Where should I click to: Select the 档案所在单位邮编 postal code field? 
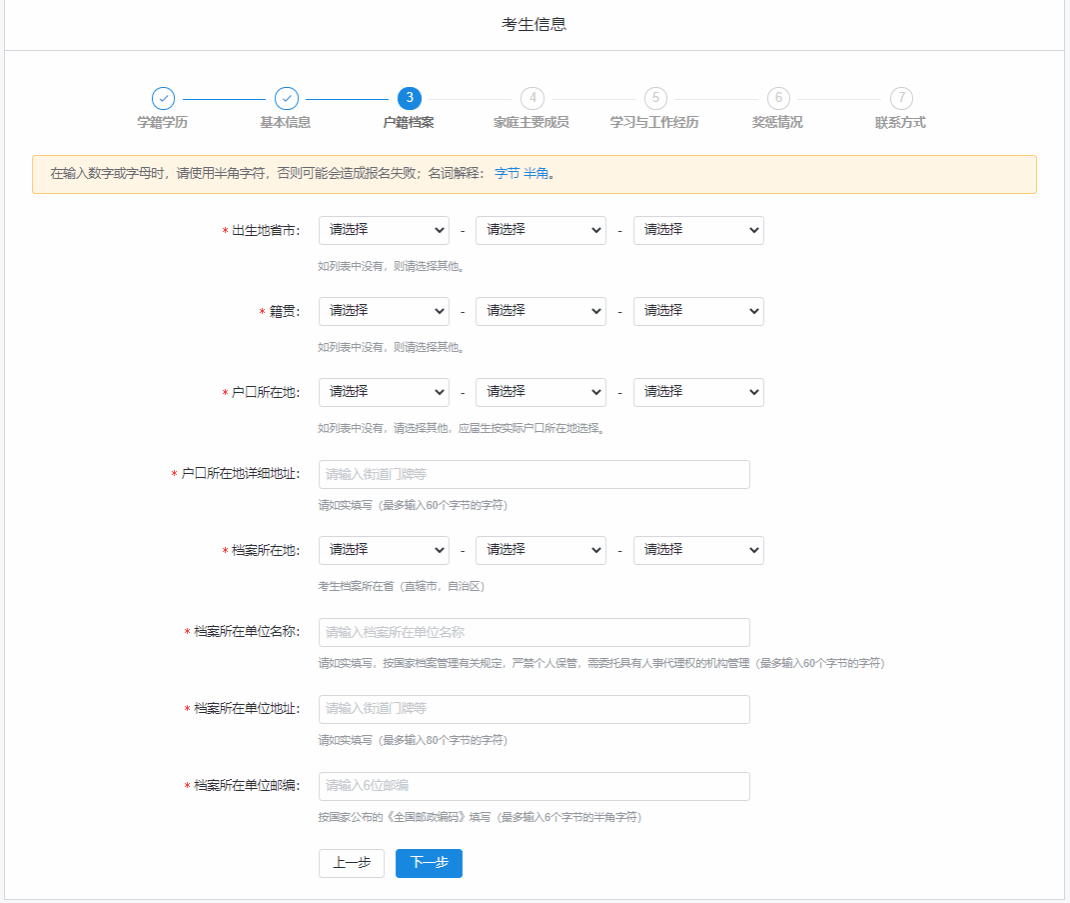[534, 786]
